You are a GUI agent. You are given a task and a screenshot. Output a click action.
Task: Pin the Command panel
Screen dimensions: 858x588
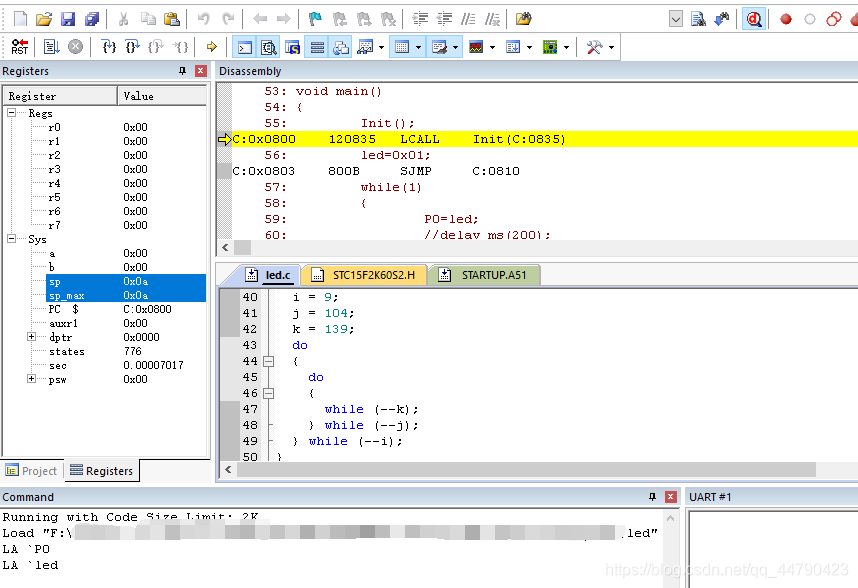tap(652, 497)
